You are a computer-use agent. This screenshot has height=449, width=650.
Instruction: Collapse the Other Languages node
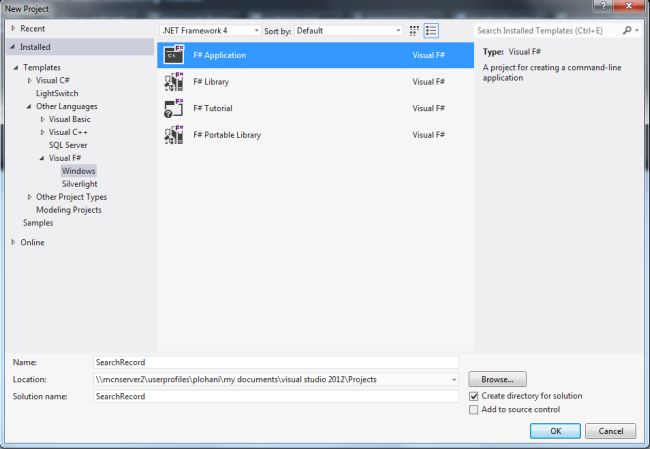click(x=29, y=107)
